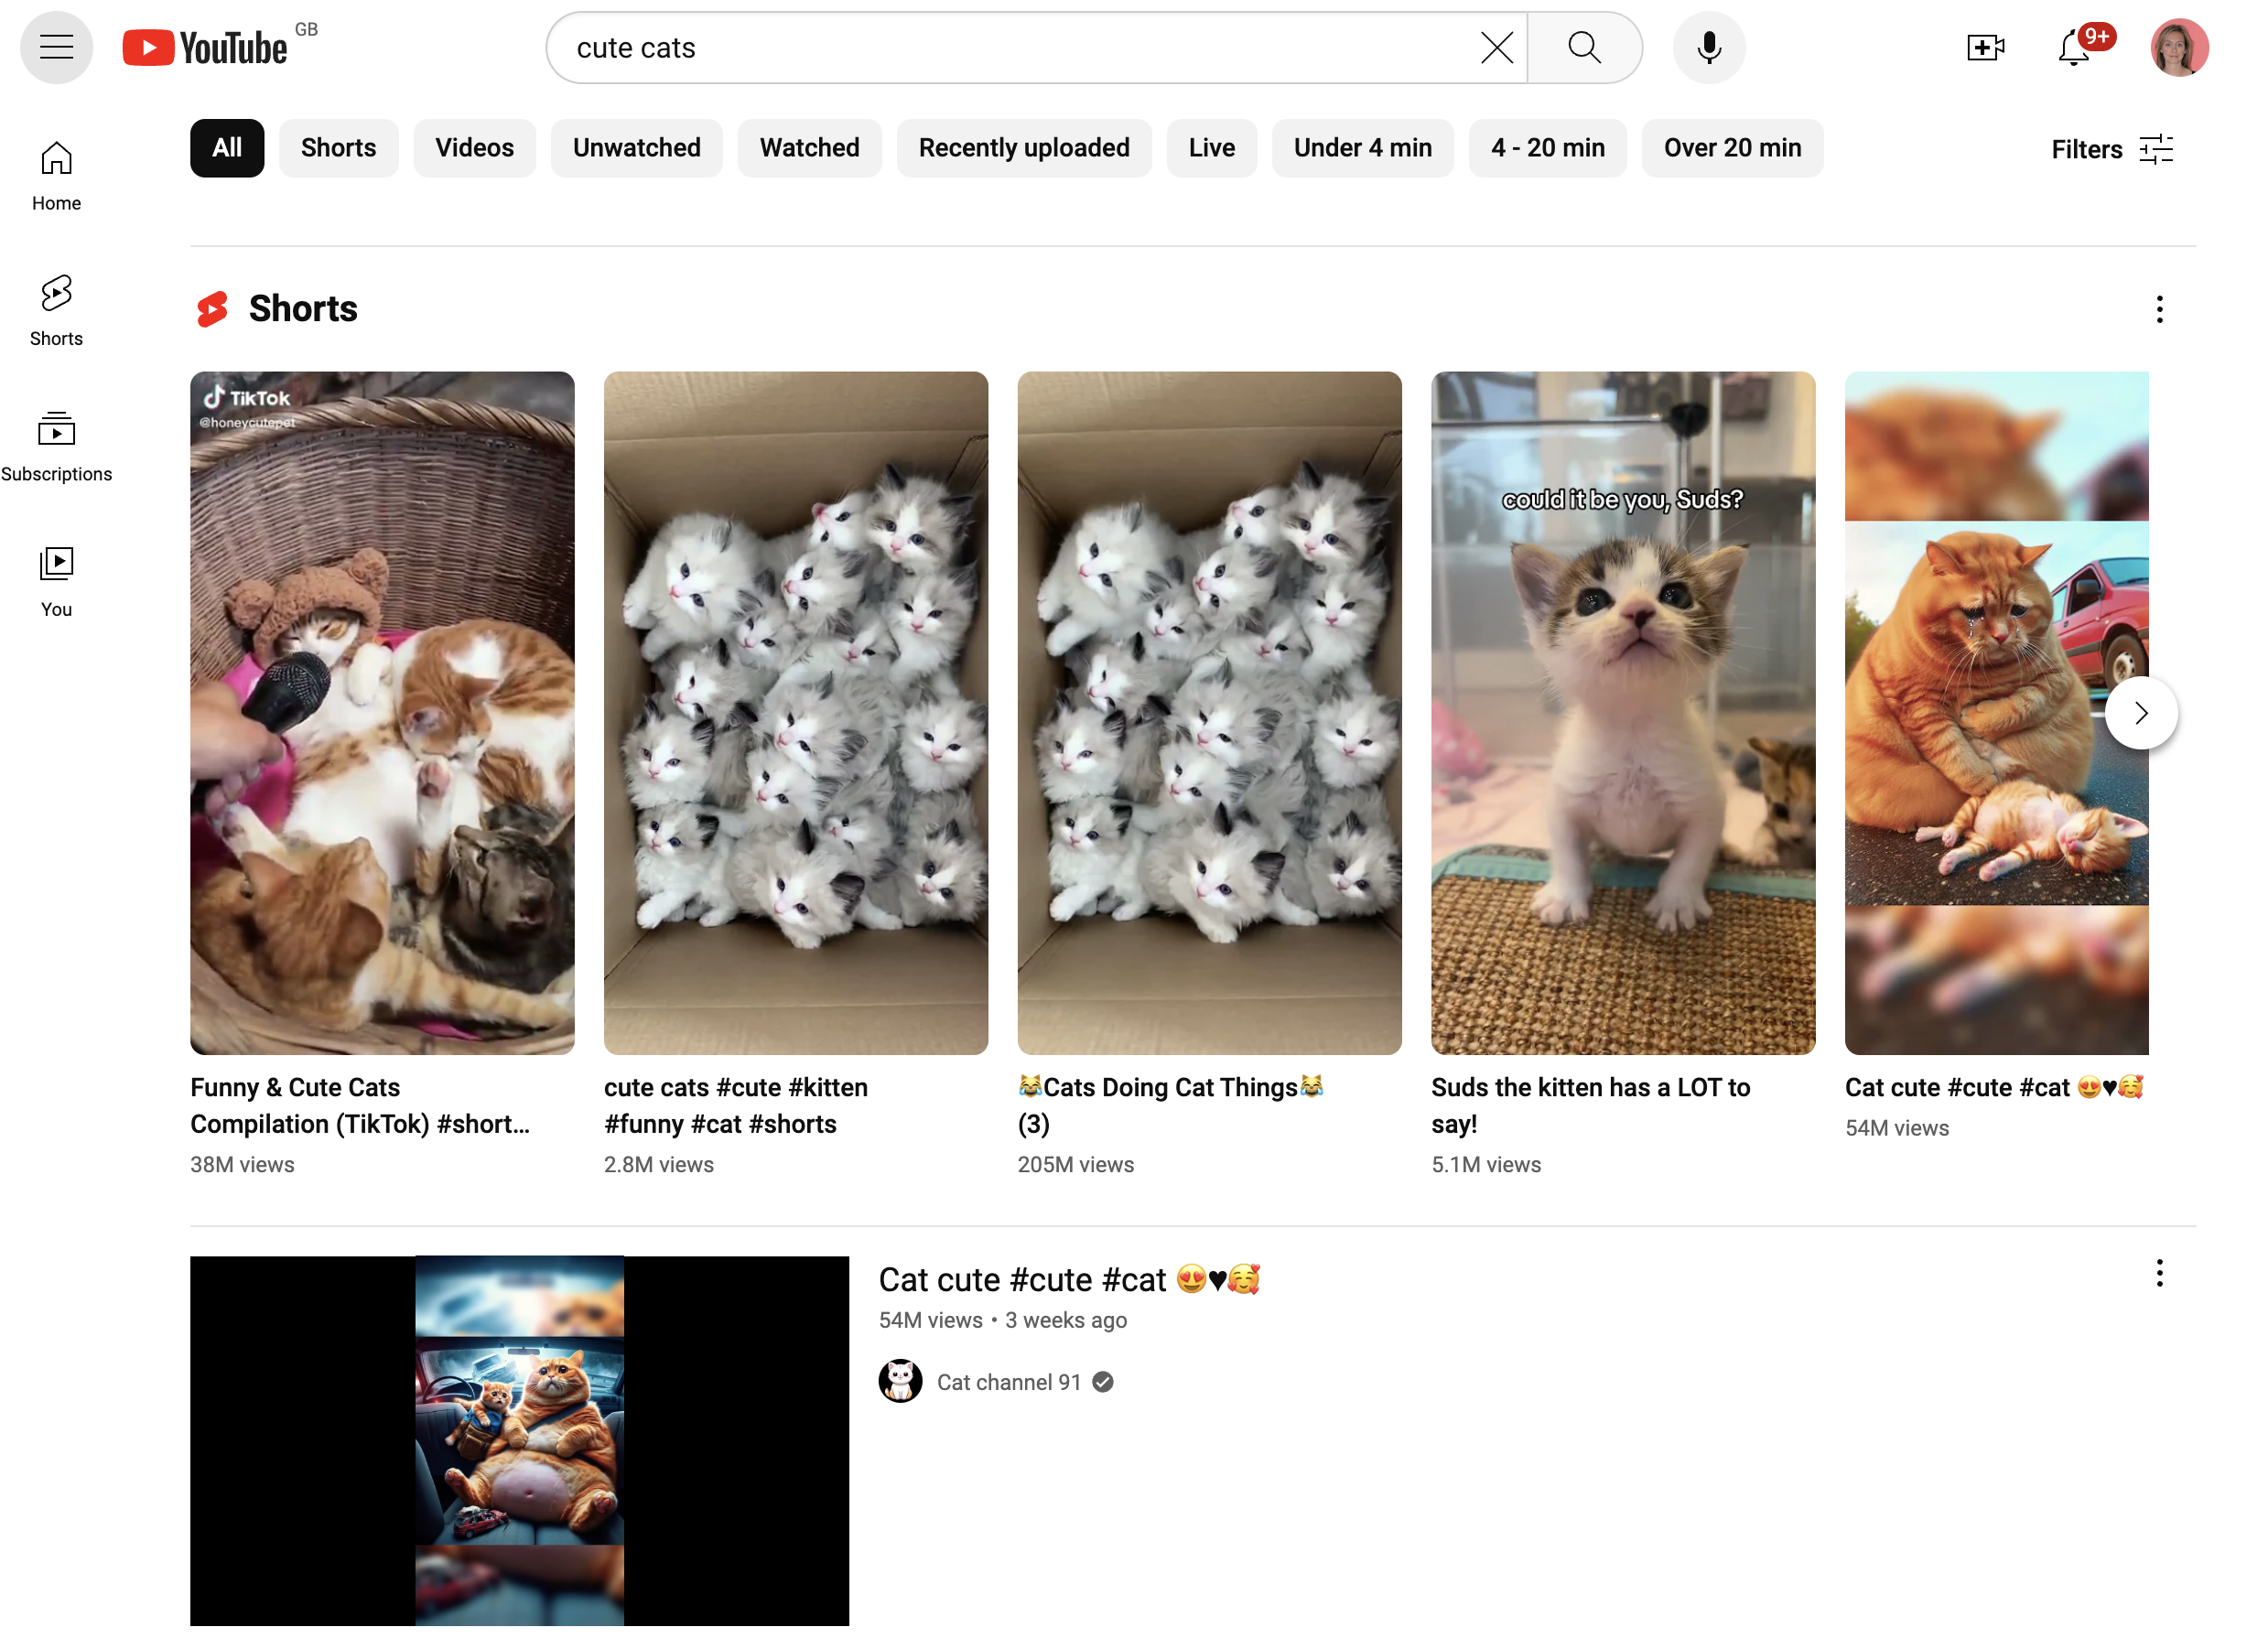Open notifications with the bell icon
This screenshot has height=1638, width=2268.
(2074, 48)
